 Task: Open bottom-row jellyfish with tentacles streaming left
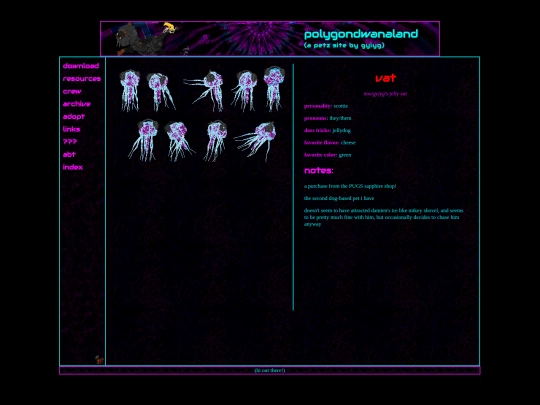tap(255, 141)
